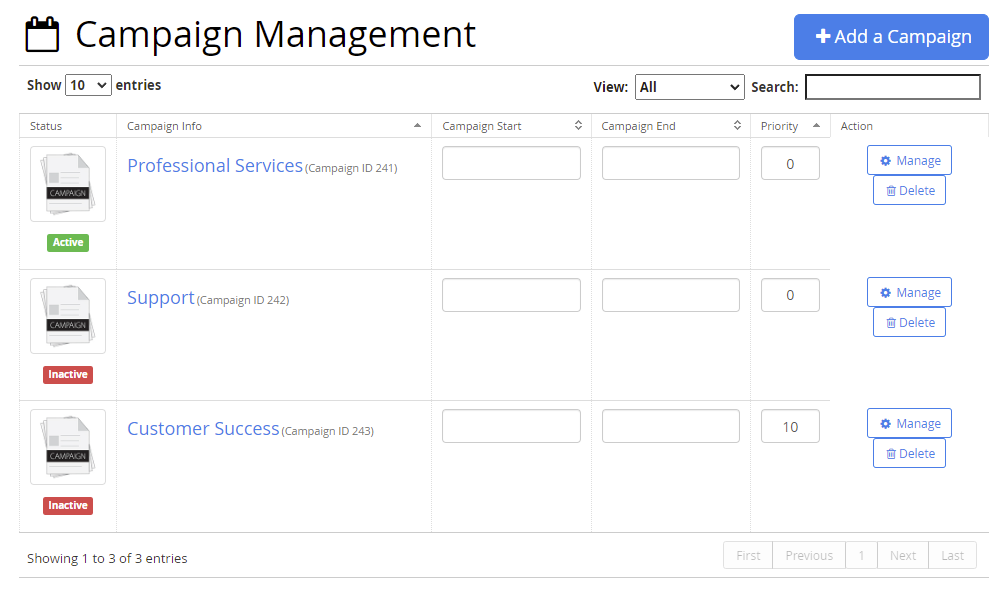Manage the Professional Services campaign
This screenshot has width=1003, height=591.
click(x=909, y=161)
